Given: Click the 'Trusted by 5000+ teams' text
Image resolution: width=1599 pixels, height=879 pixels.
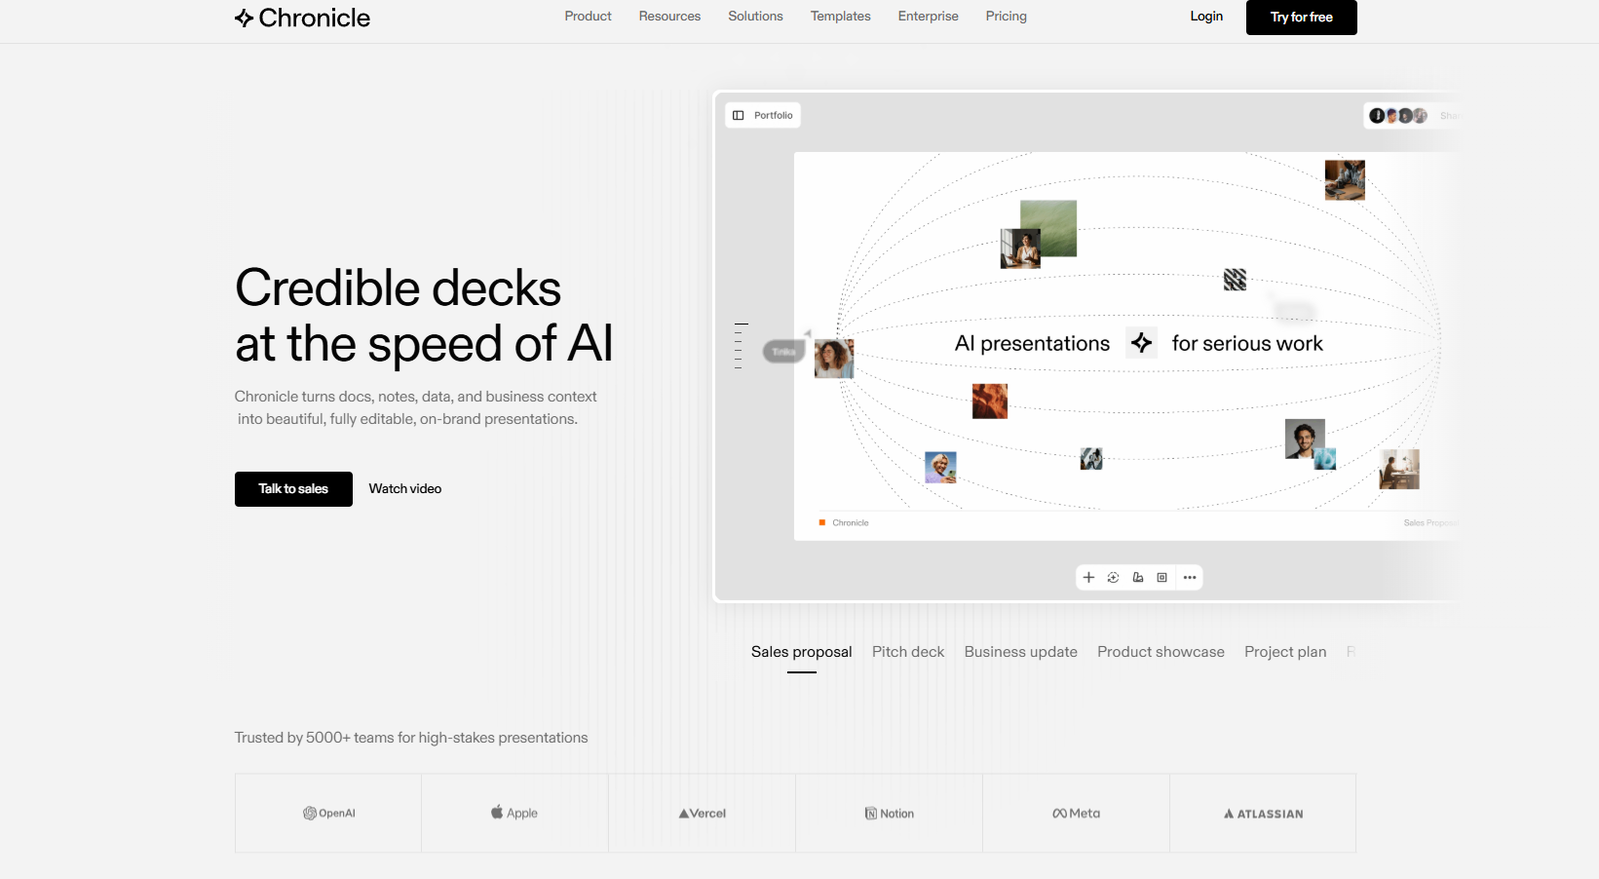Looking at the screenshot, I should pos(411,738).
